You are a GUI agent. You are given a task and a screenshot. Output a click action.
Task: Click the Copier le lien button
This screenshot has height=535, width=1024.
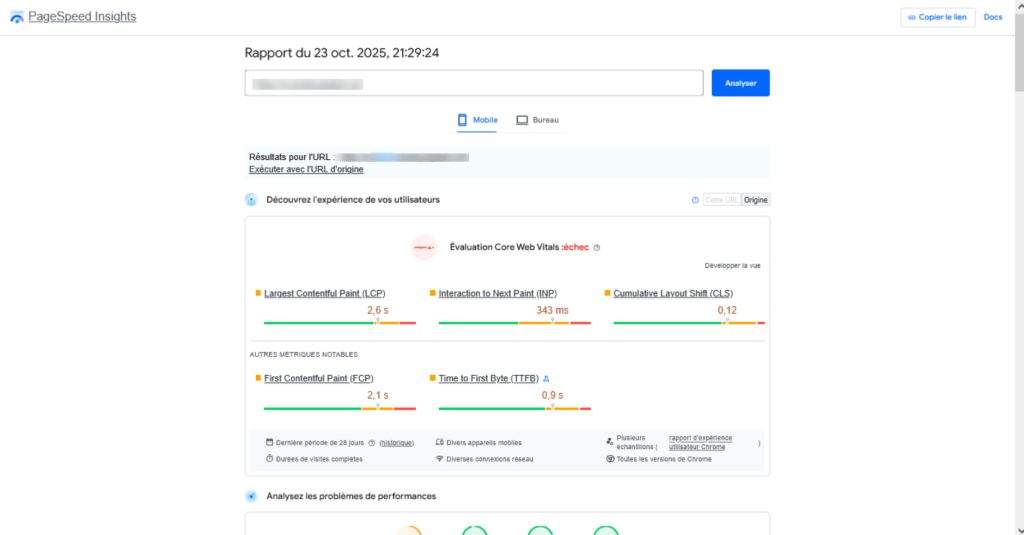pos(937,17)
